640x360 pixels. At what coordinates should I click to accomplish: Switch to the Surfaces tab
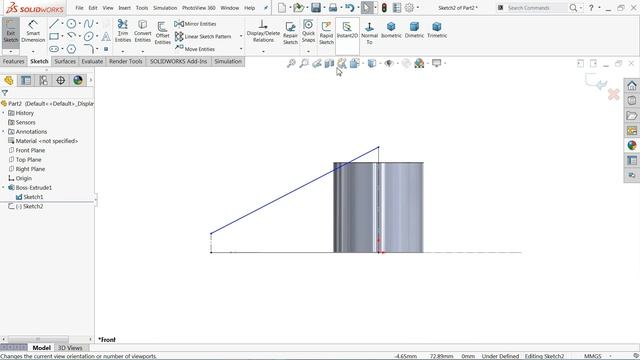65,61
